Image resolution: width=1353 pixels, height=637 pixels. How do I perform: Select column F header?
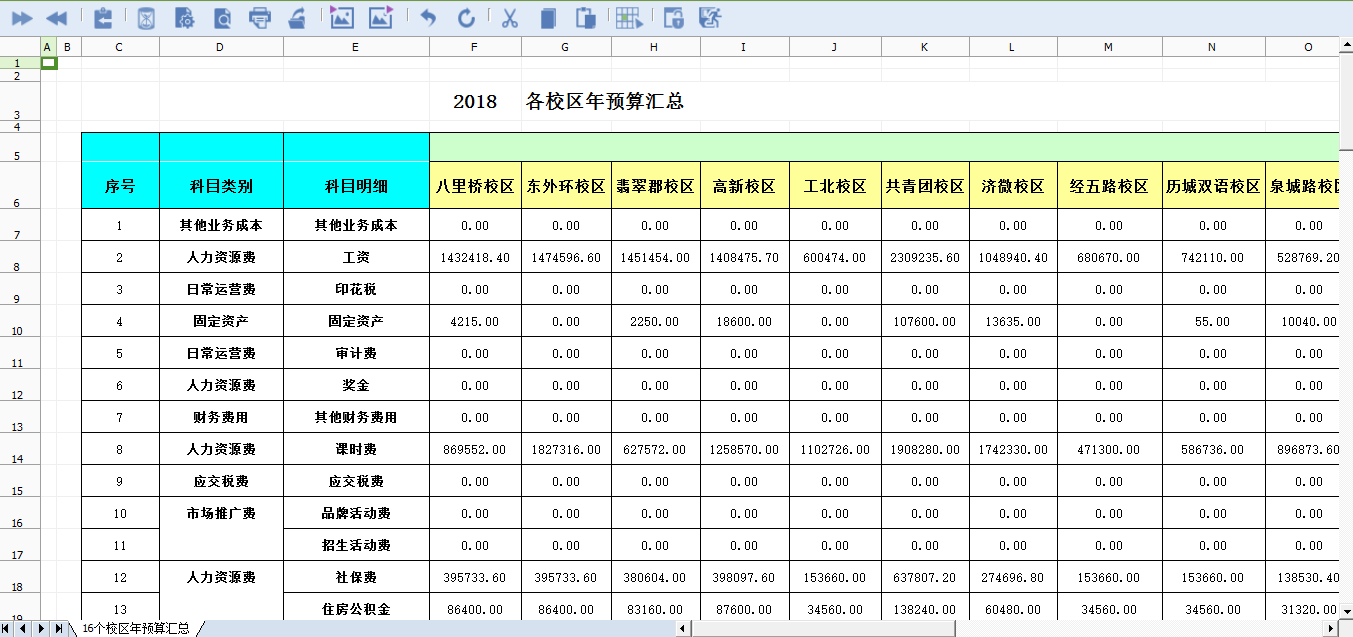pos(475,46)
